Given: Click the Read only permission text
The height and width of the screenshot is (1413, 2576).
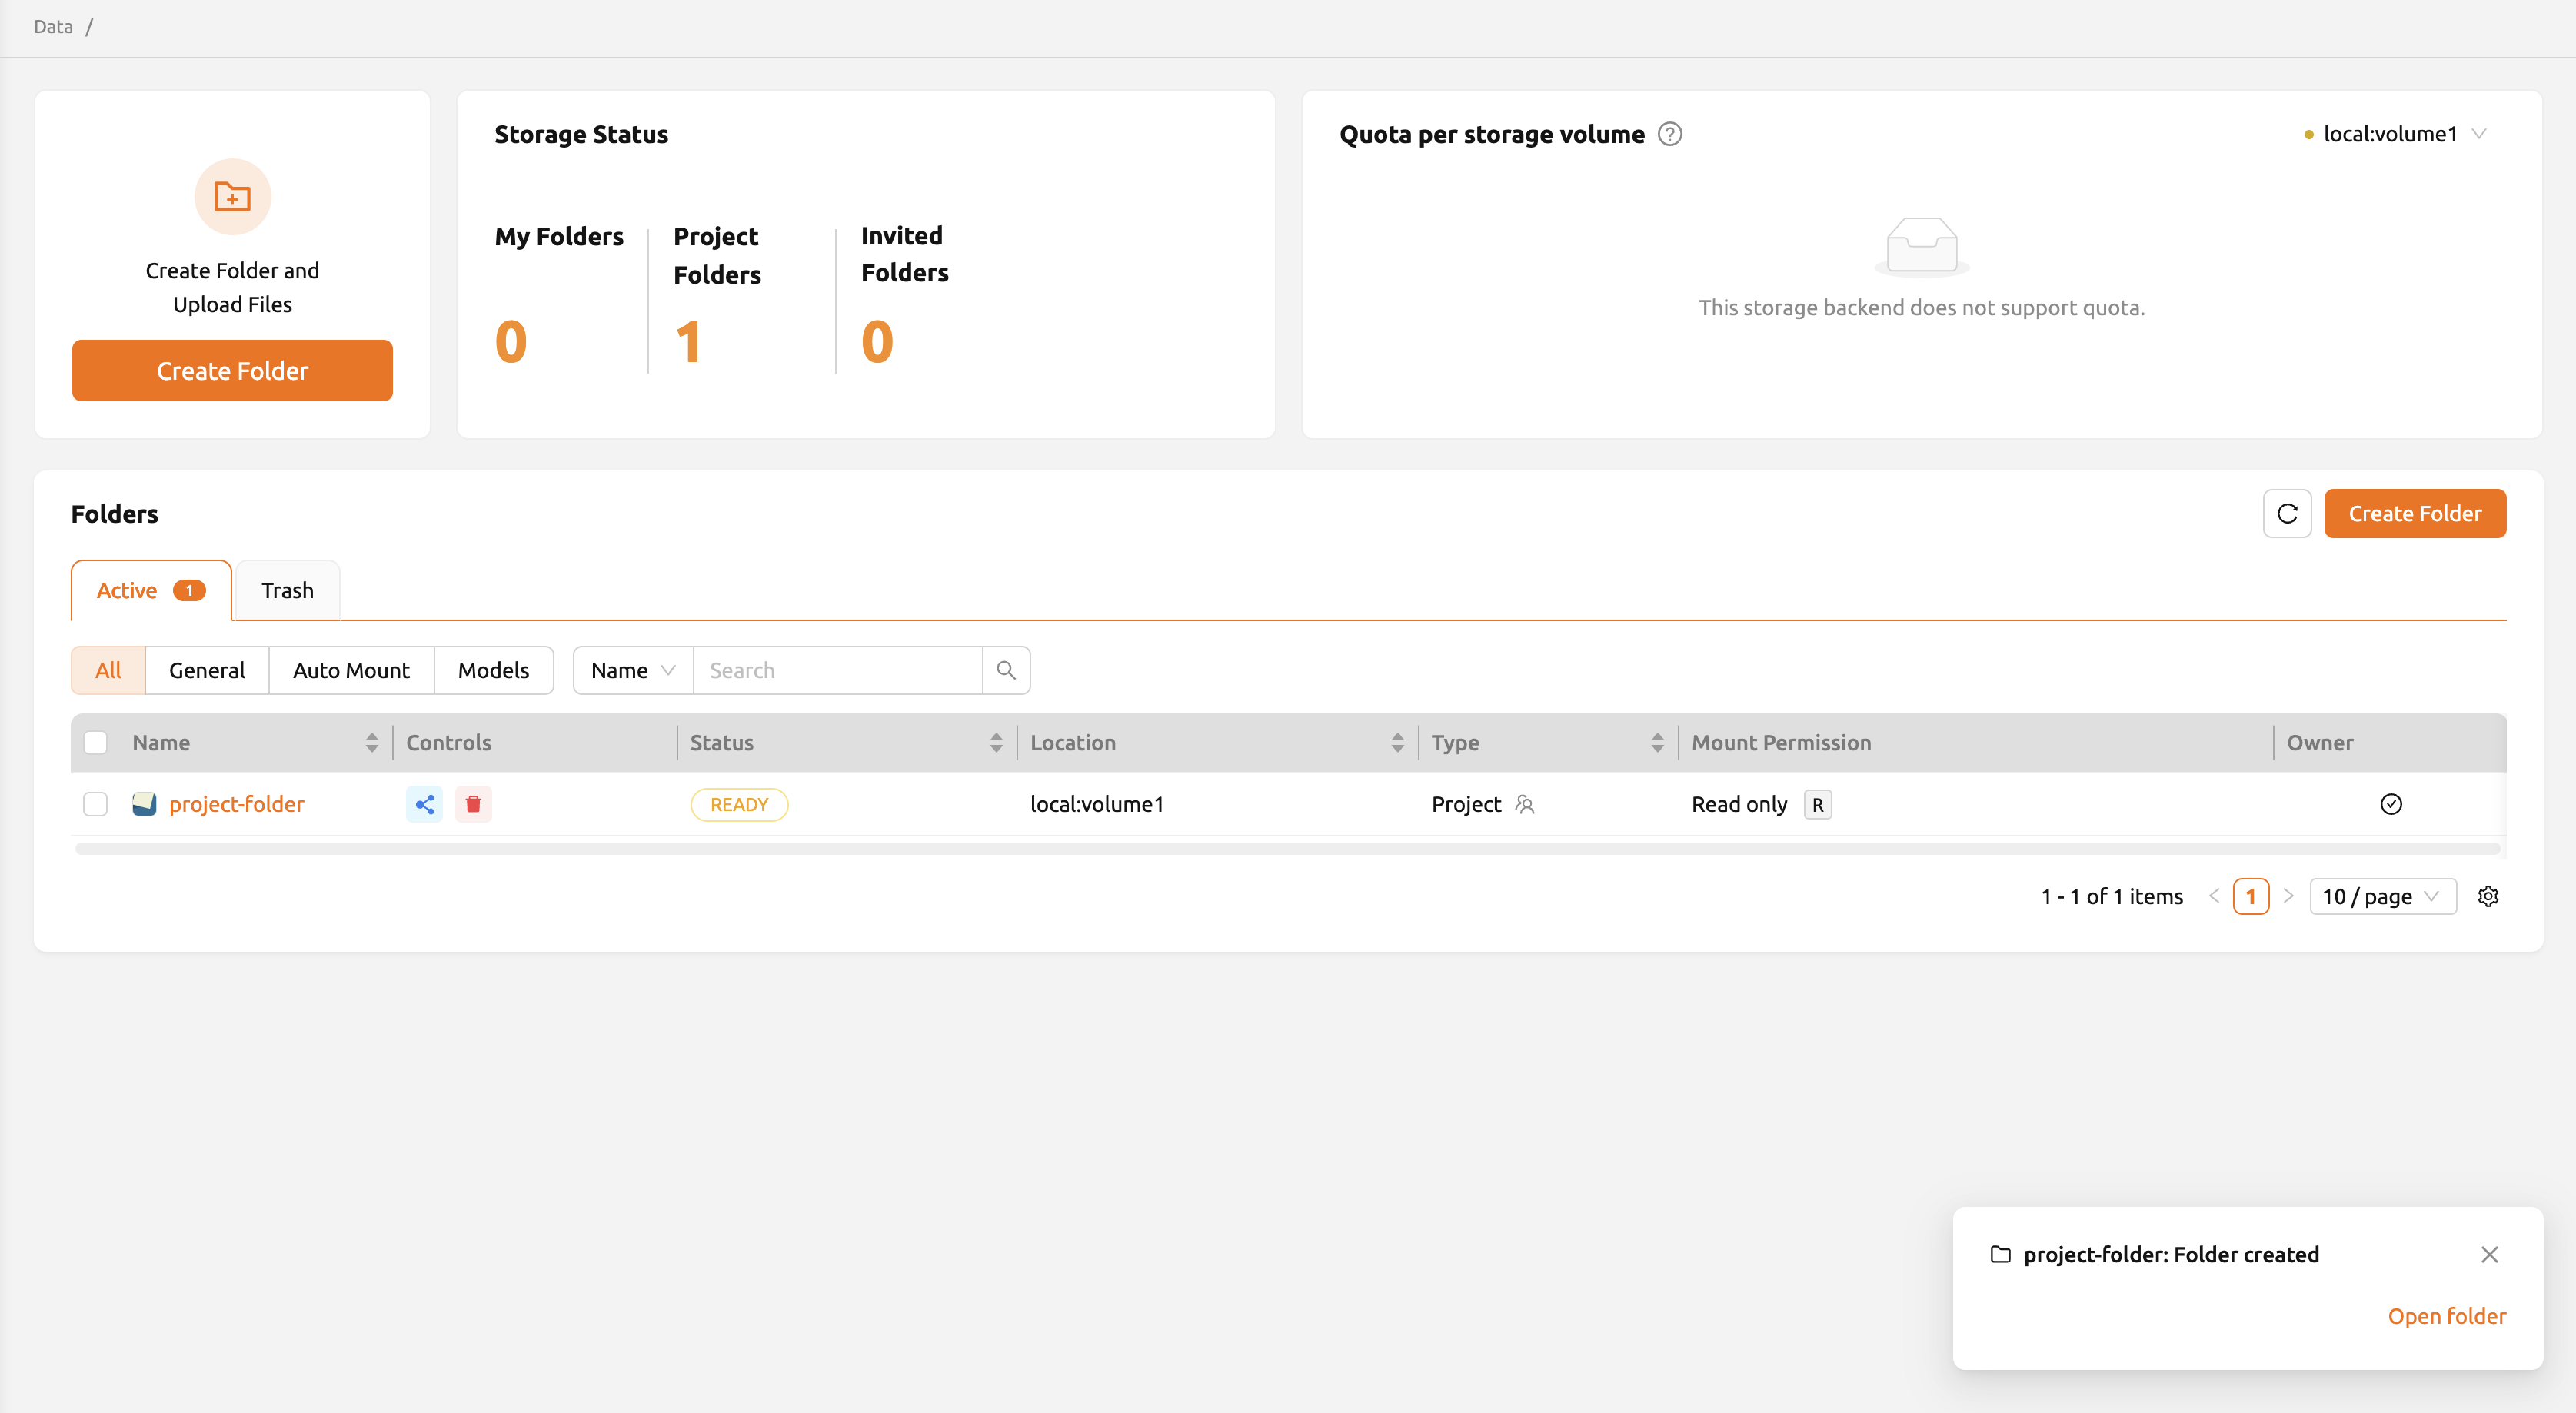Looking at the screenshot, I should pyautogui.click(x=1739, y=804).
